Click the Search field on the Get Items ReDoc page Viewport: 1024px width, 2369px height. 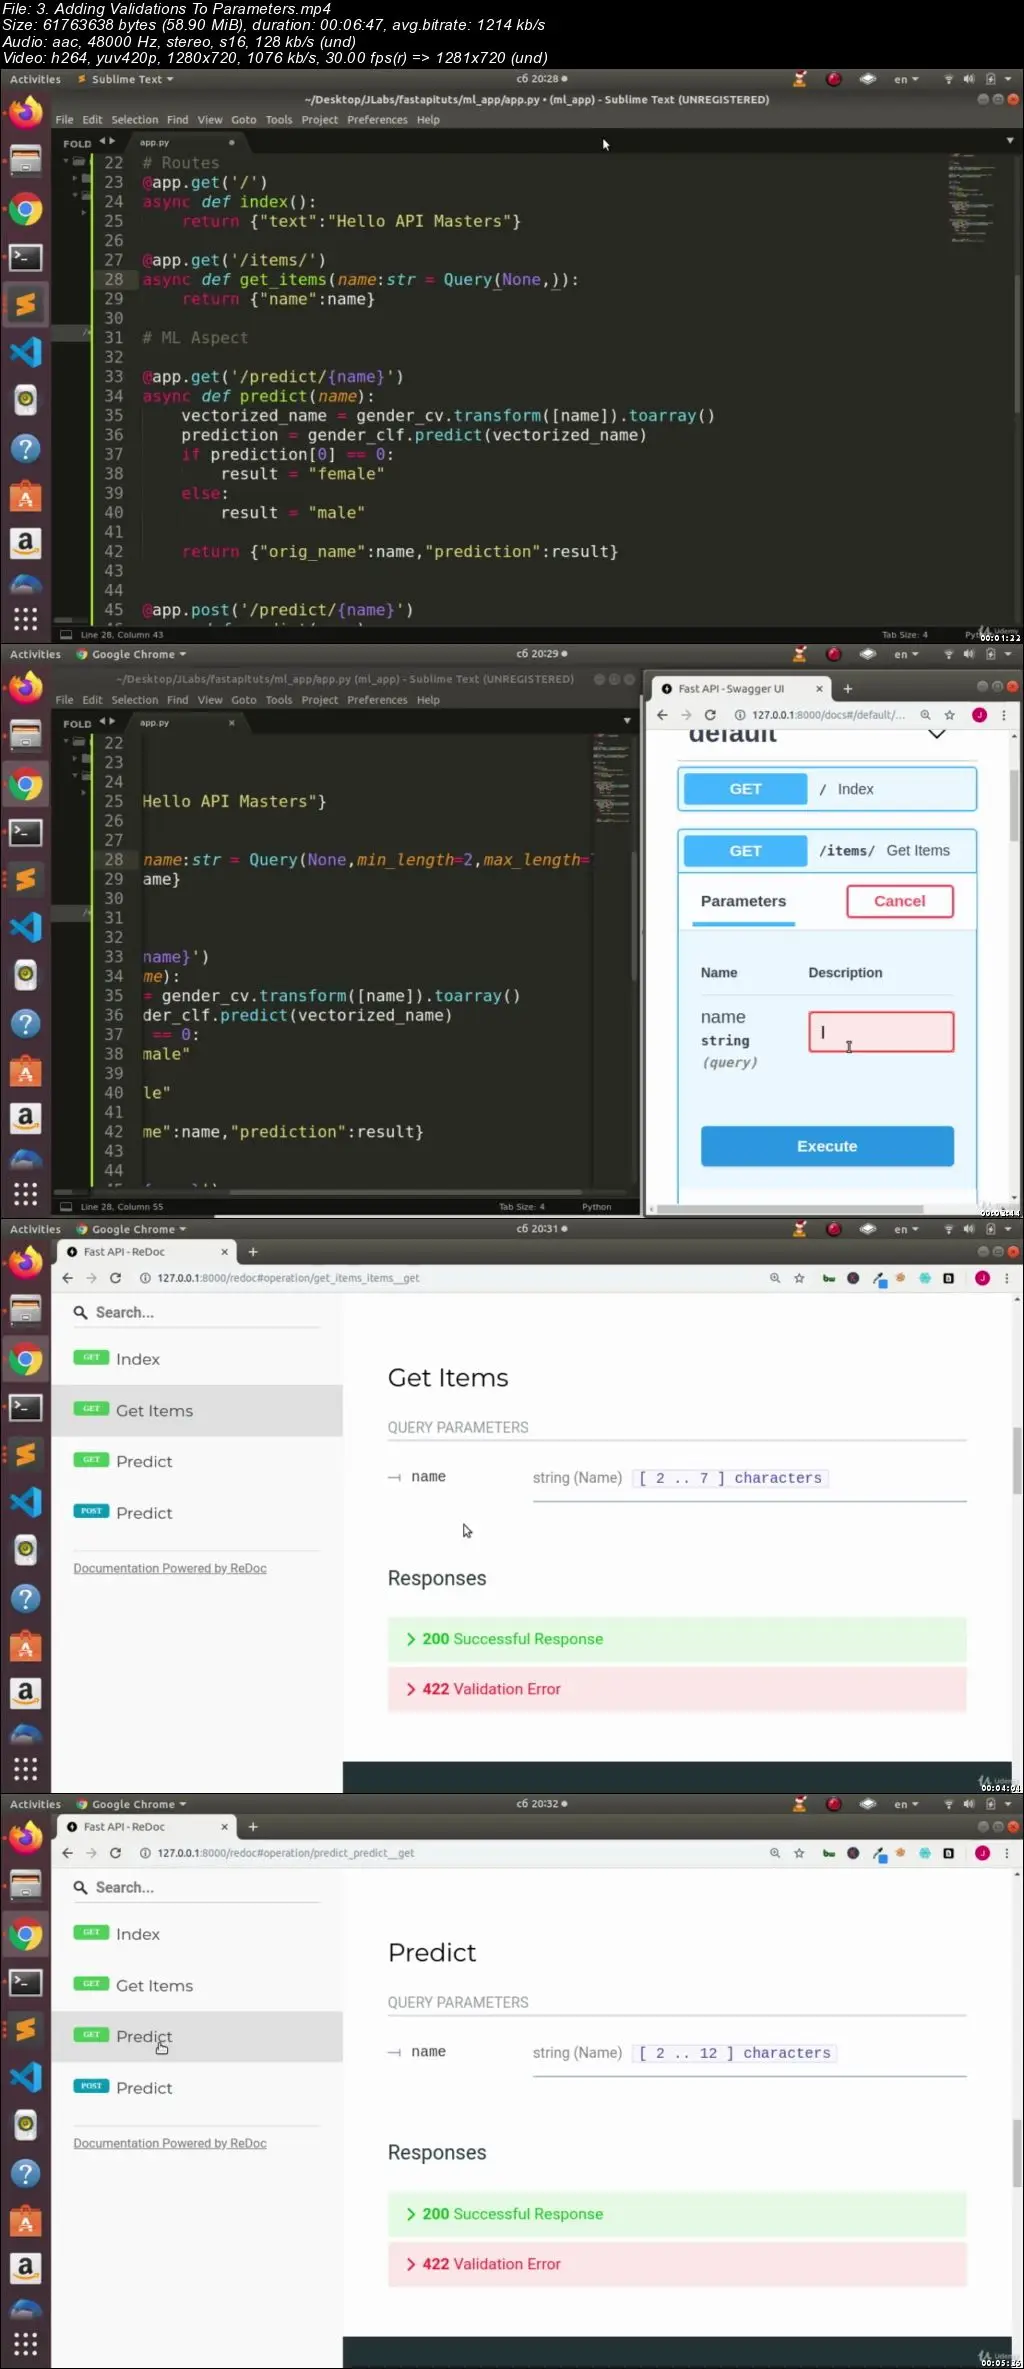(x=197, y=1312)
